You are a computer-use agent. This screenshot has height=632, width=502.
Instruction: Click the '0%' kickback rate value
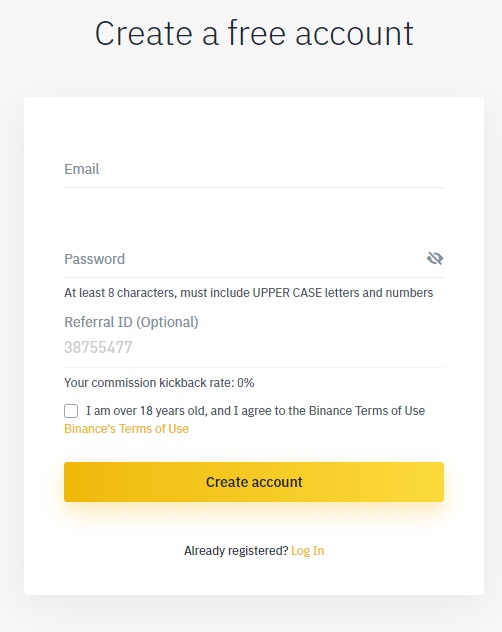click(246, 383)
